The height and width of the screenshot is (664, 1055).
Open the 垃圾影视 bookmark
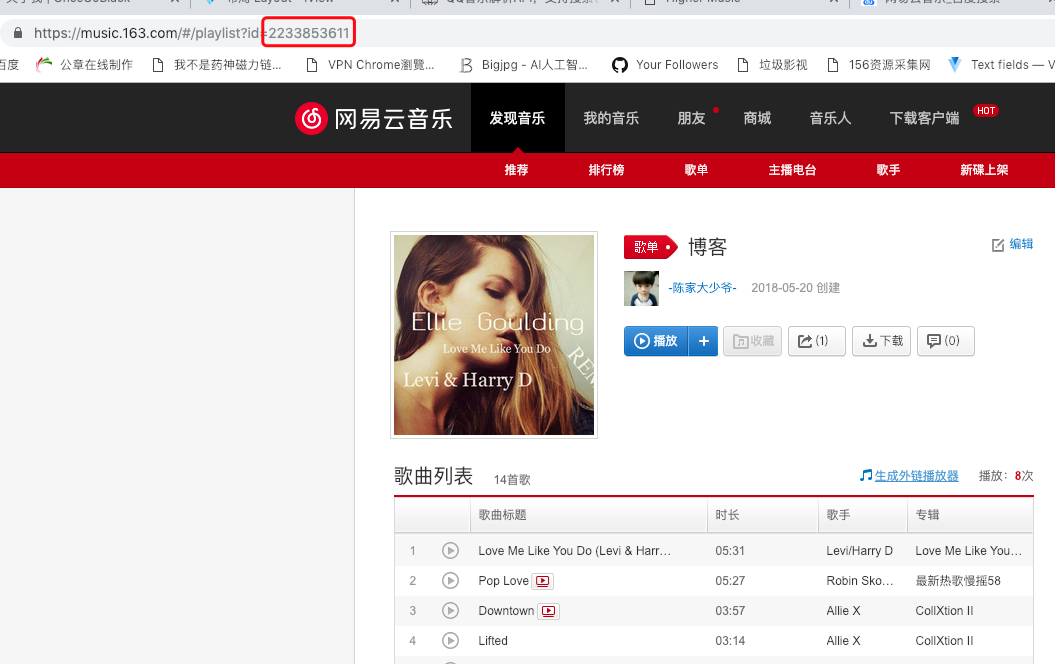click(x=772, y=65)
